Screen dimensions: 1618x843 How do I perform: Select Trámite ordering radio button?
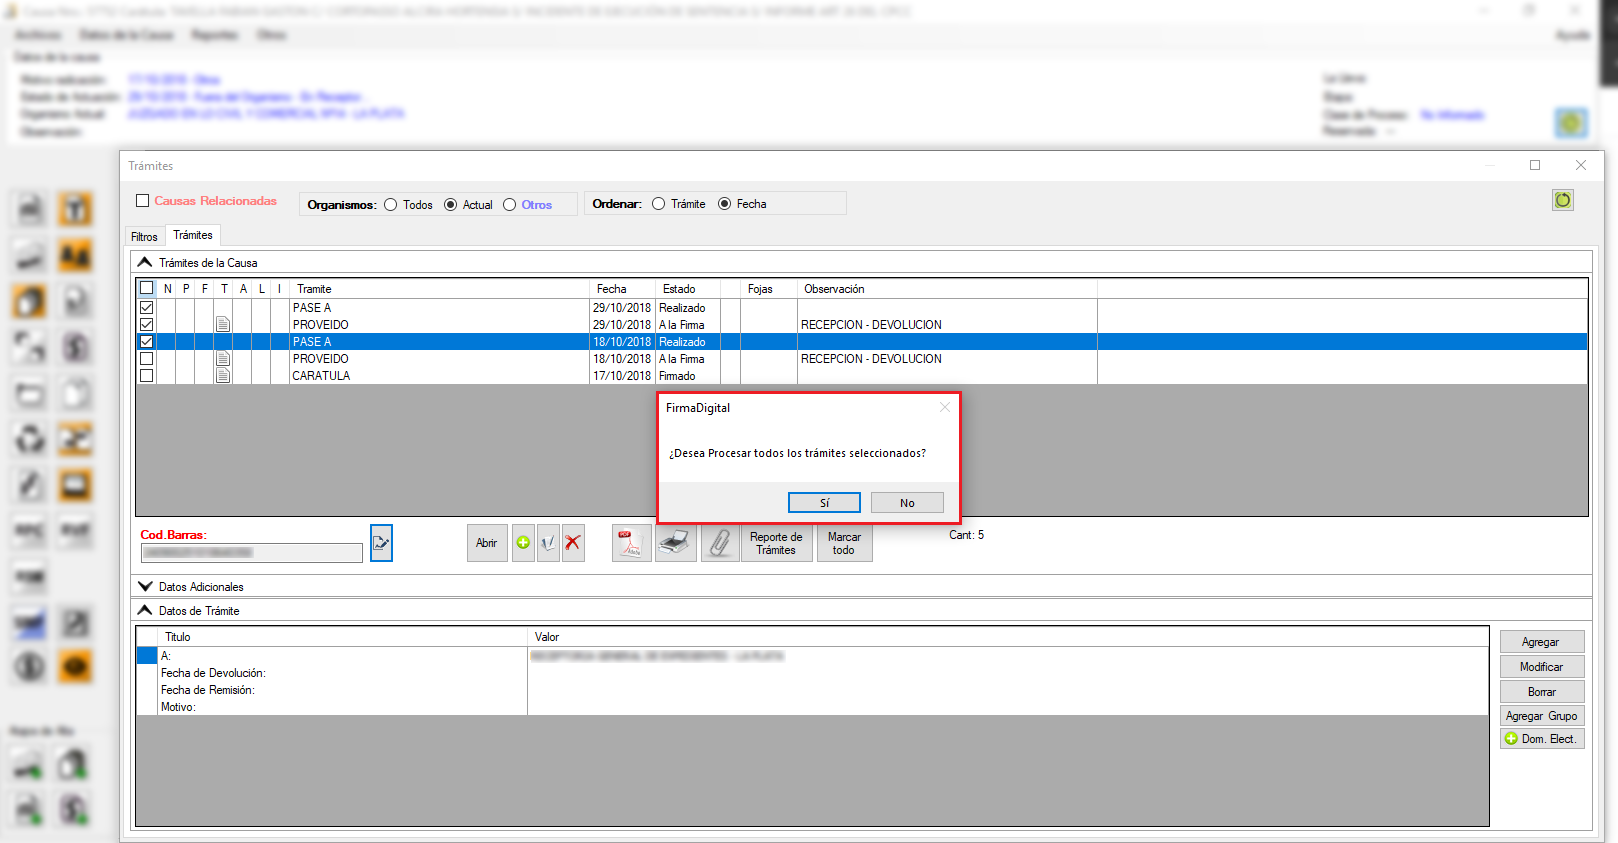click(658, 204)
